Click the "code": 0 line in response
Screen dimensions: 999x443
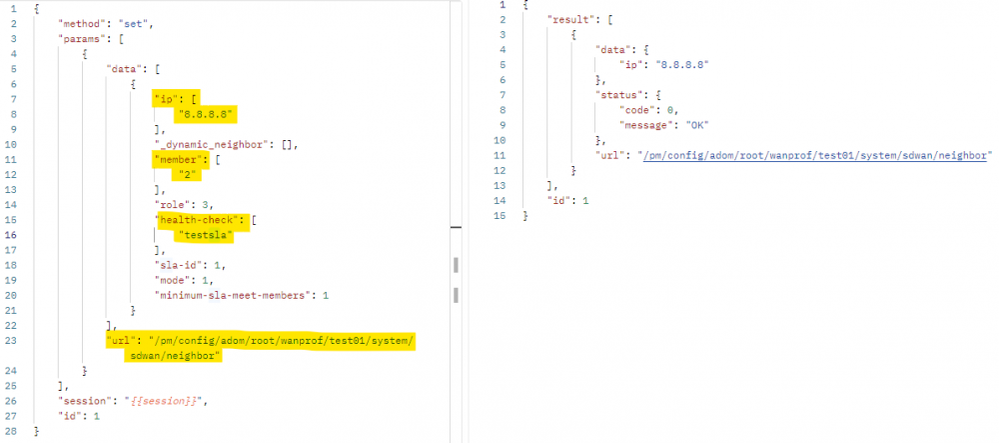647,110
